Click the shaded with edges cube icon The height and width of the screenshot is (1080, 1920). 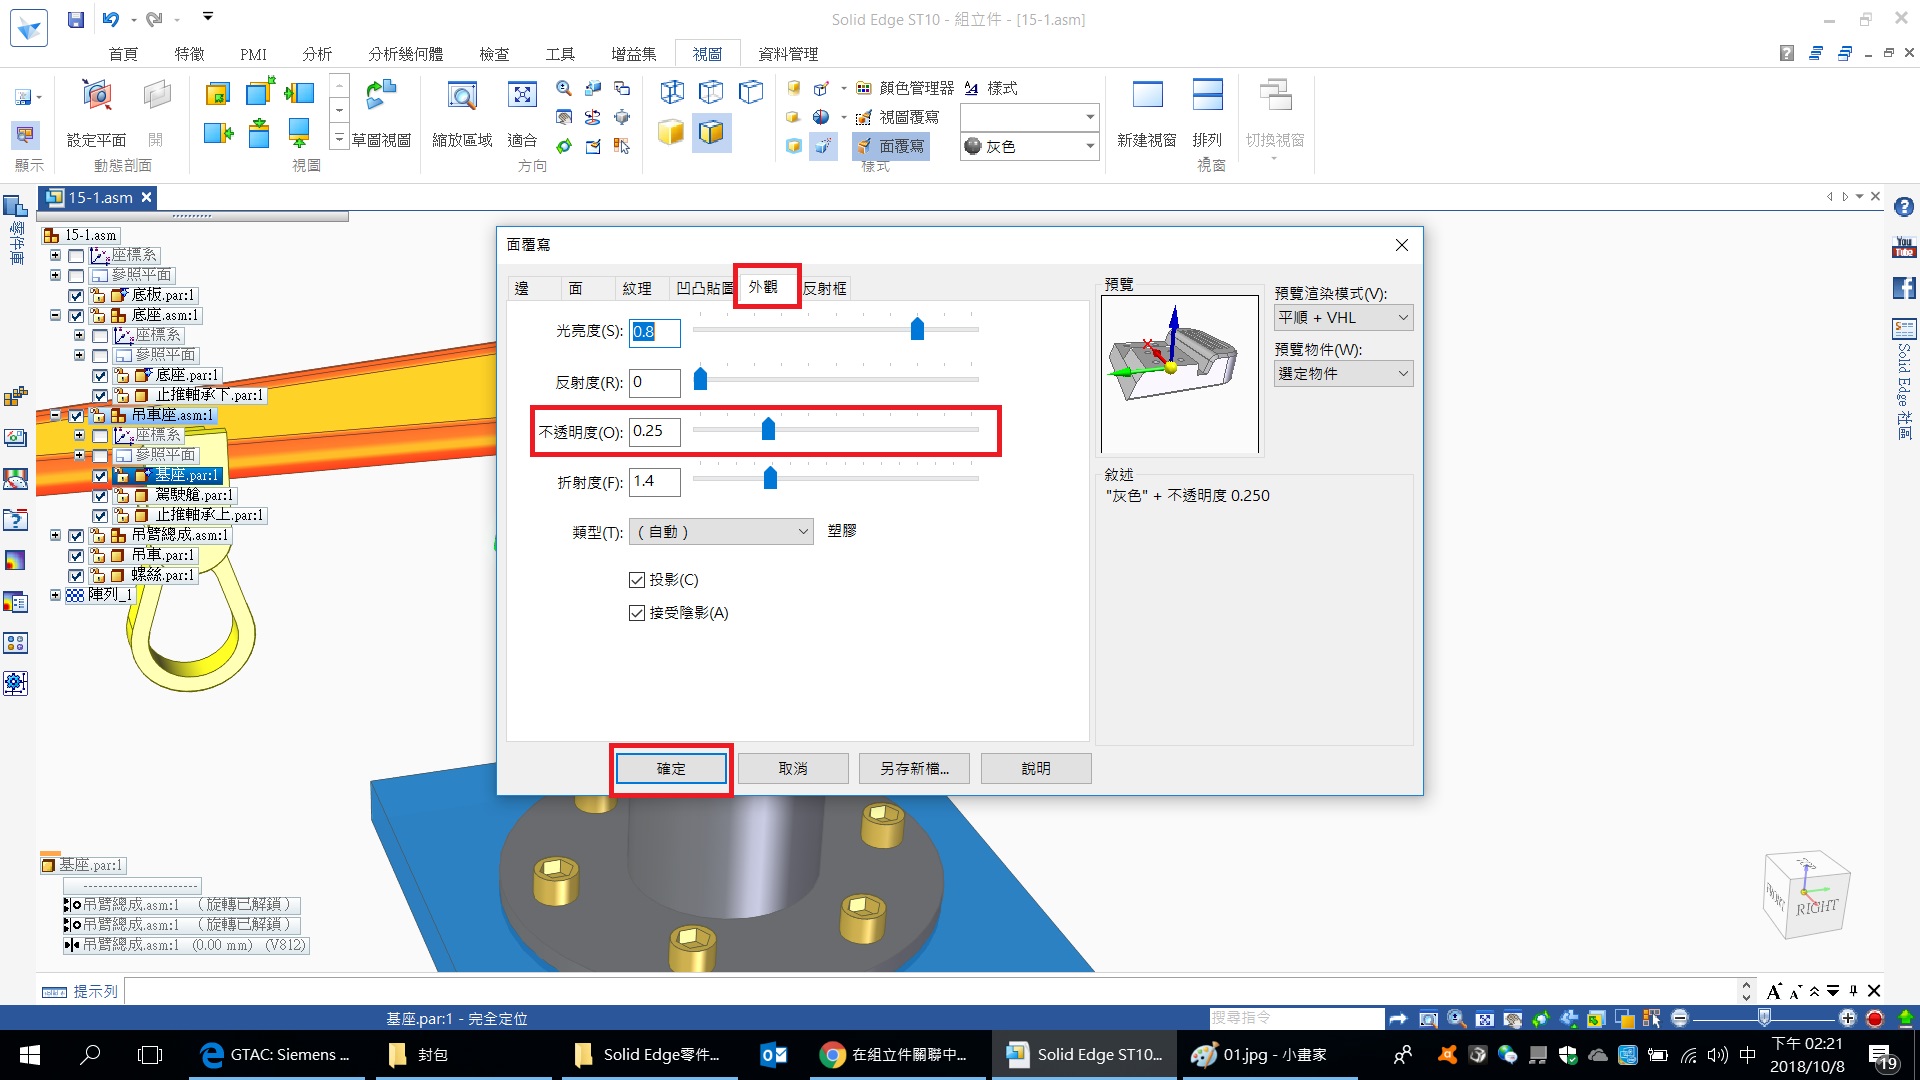(x=711, y=132)
